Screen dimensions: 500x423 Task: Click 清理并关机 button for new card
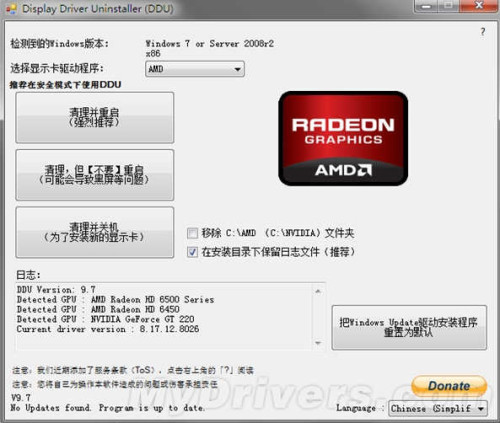(x=95, y=232)
